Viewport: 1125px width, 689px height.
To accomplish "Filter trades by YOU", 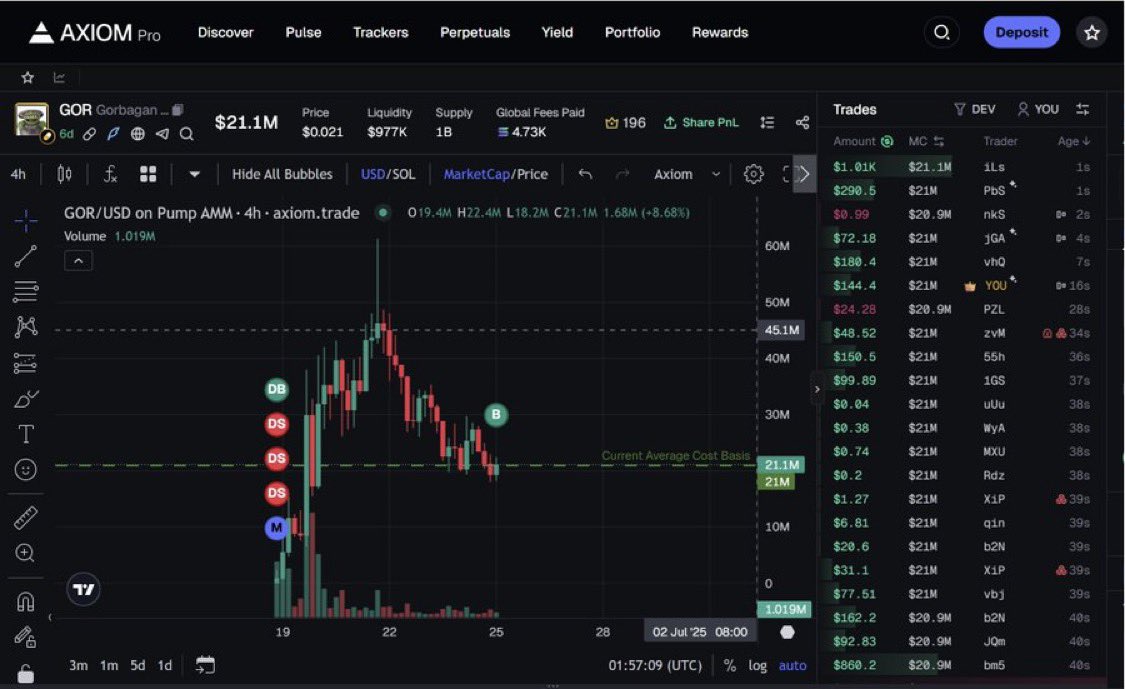I will coord(1037,109).
